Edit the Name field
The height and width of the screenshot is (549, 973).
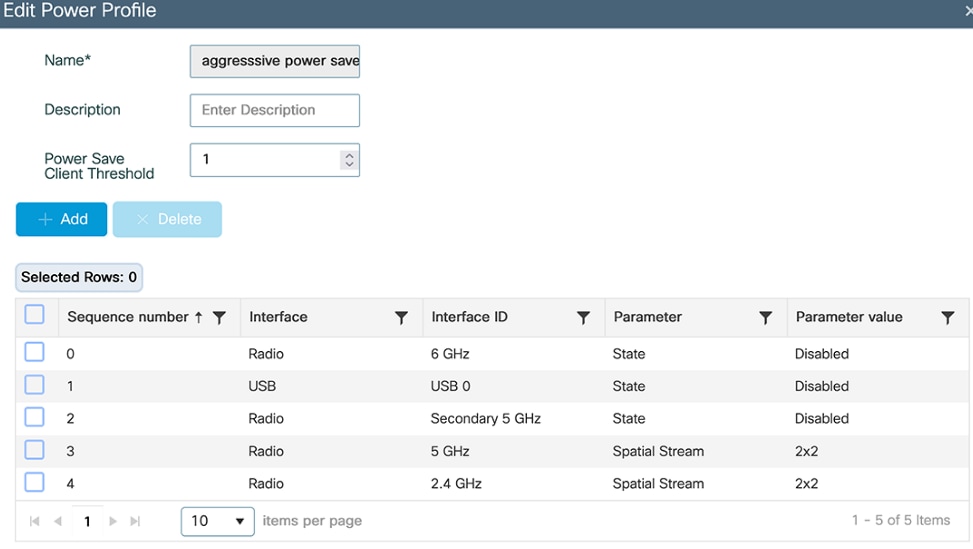tap(275, 61)
